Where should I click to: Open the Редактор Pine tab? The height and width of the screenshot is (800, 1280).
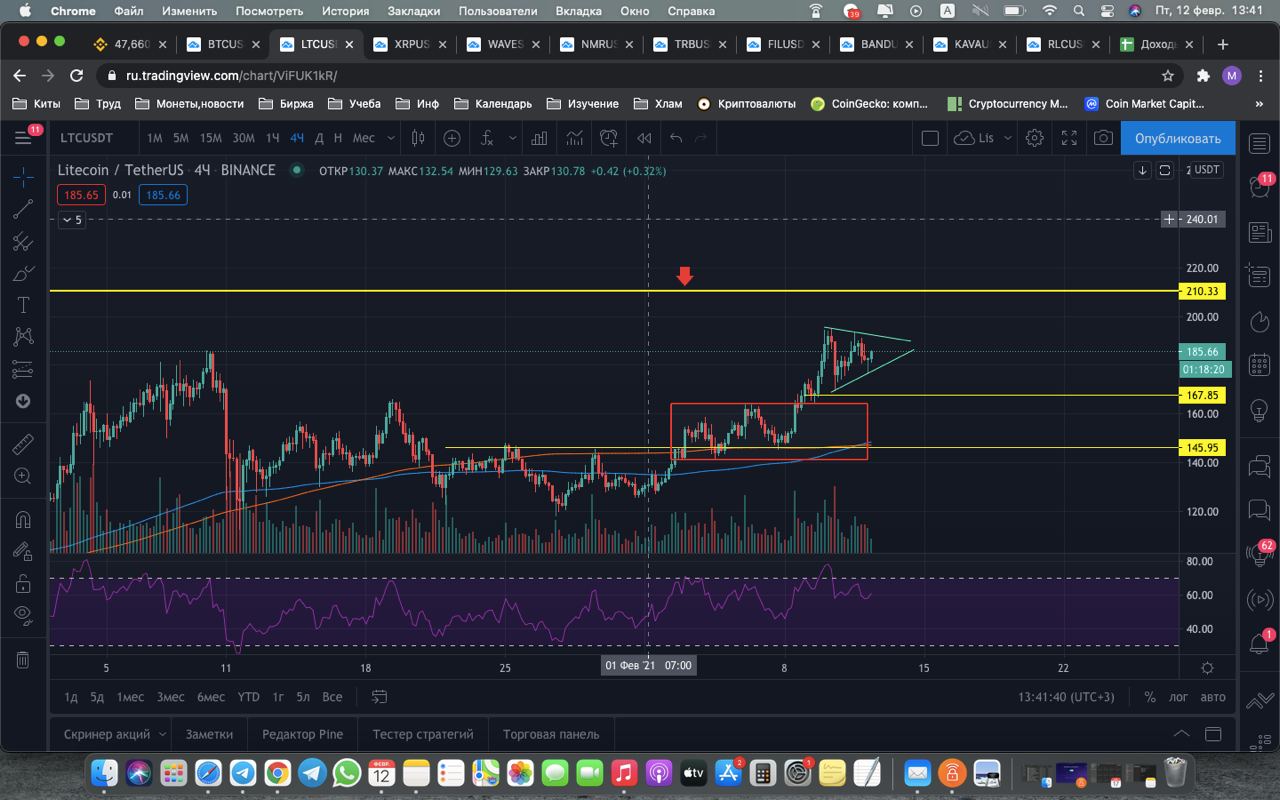(x=302, y=734)
